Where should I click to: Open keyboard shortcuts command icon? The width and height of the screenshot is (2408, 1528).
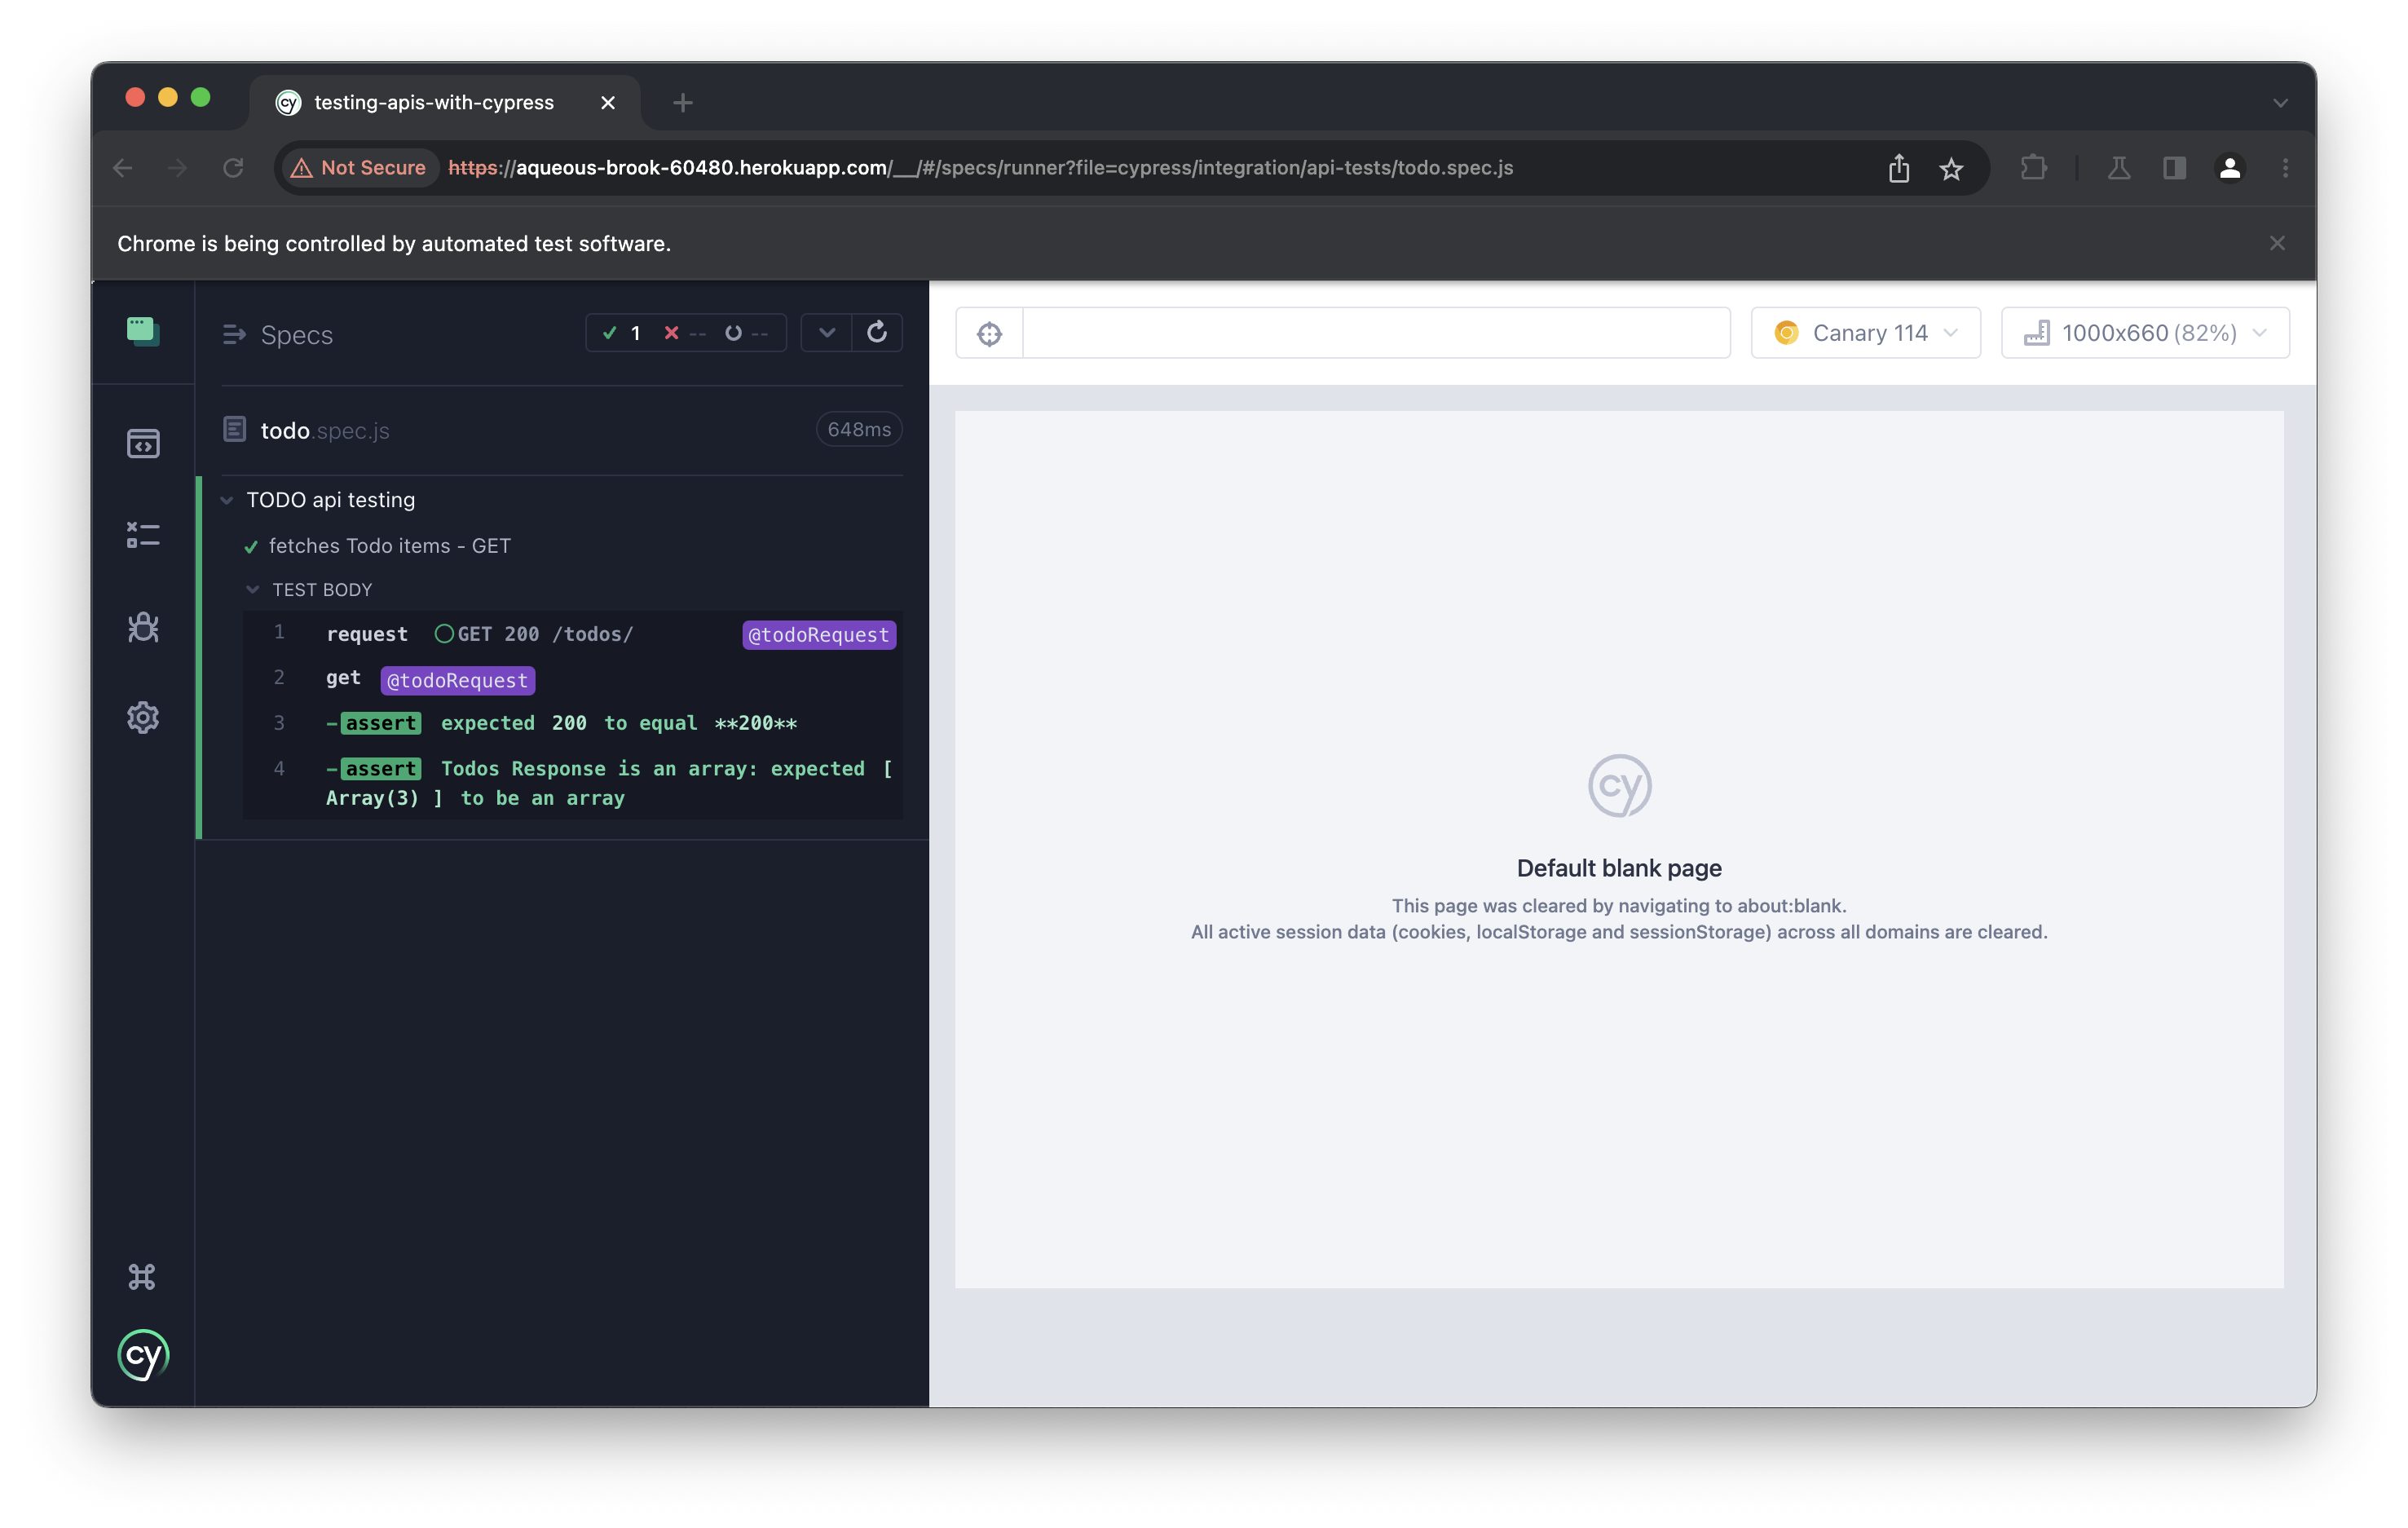coord(142,1277)
